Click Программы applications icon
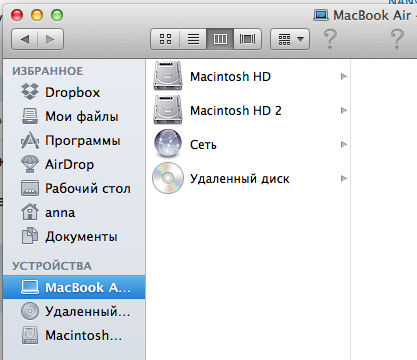 (x=30, y=140)
